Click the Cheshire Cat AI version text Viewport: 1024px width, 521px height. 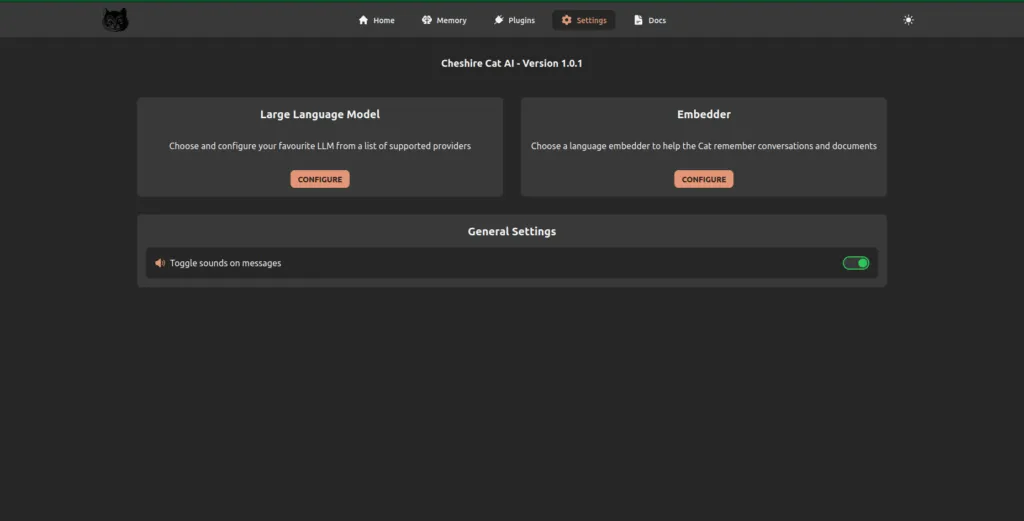511,63
